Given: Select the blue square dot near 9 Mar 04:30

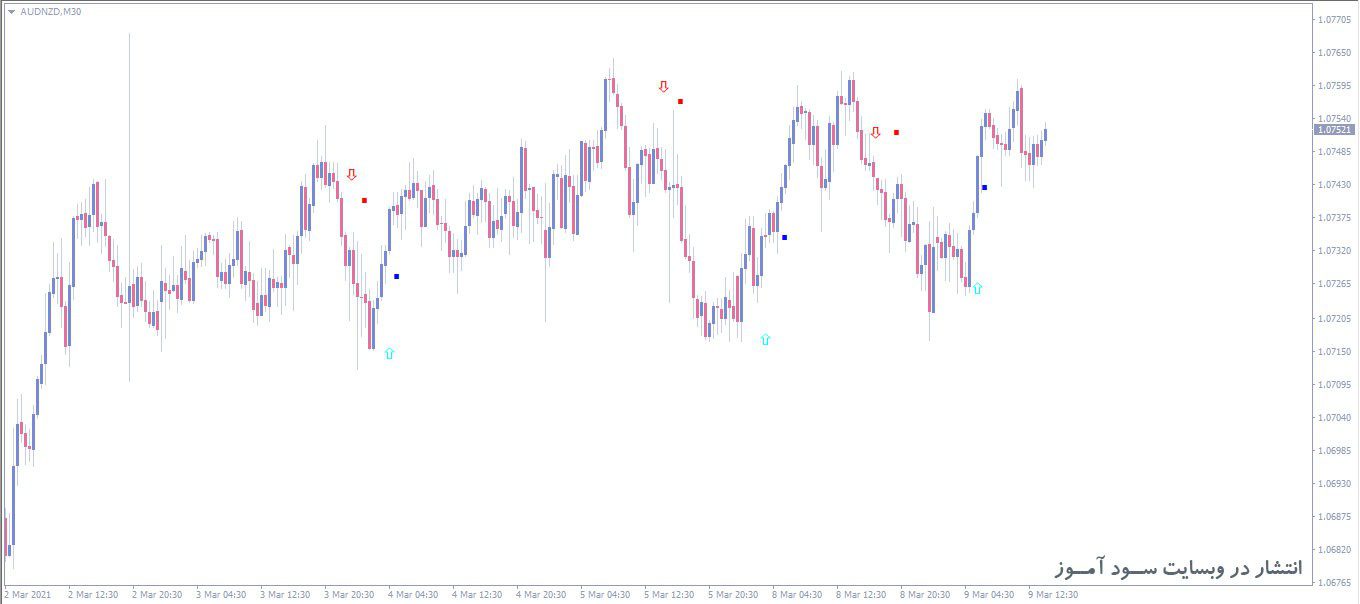Looking at the screenshot, I should point(984,187).
